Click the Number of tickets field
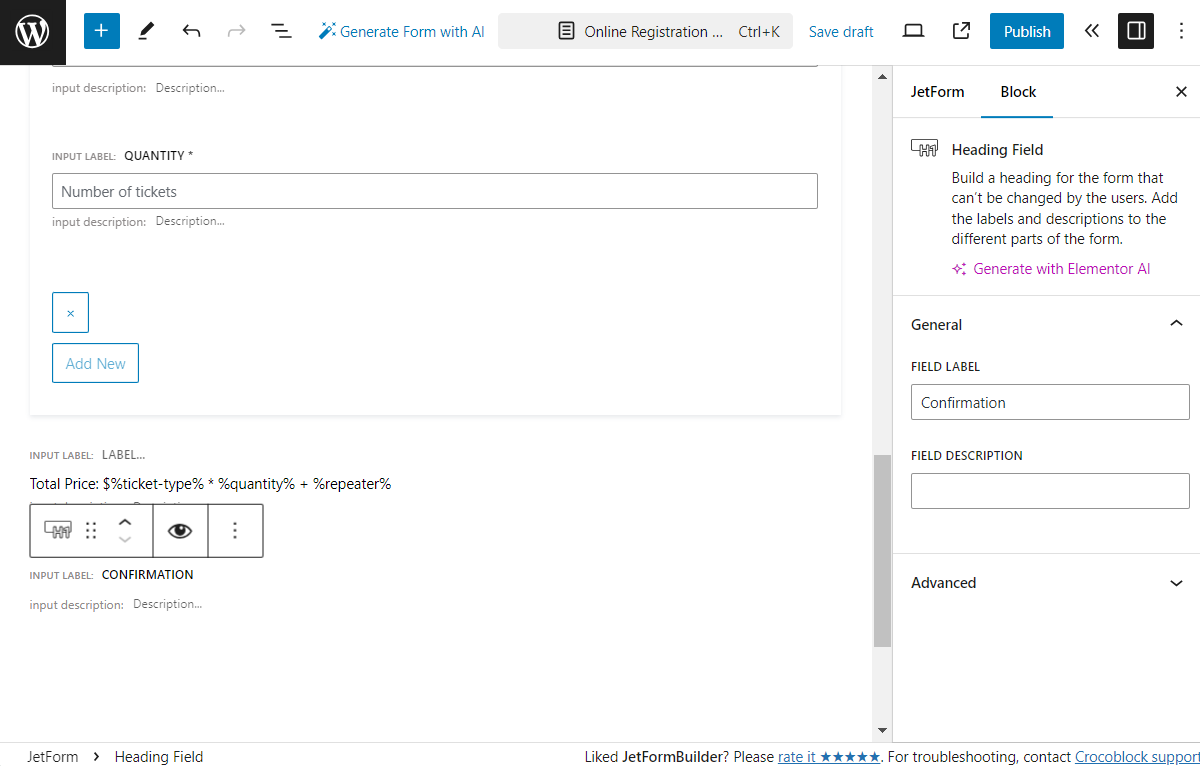This screenshot has height=766, width=1200. tap(435, 191)
